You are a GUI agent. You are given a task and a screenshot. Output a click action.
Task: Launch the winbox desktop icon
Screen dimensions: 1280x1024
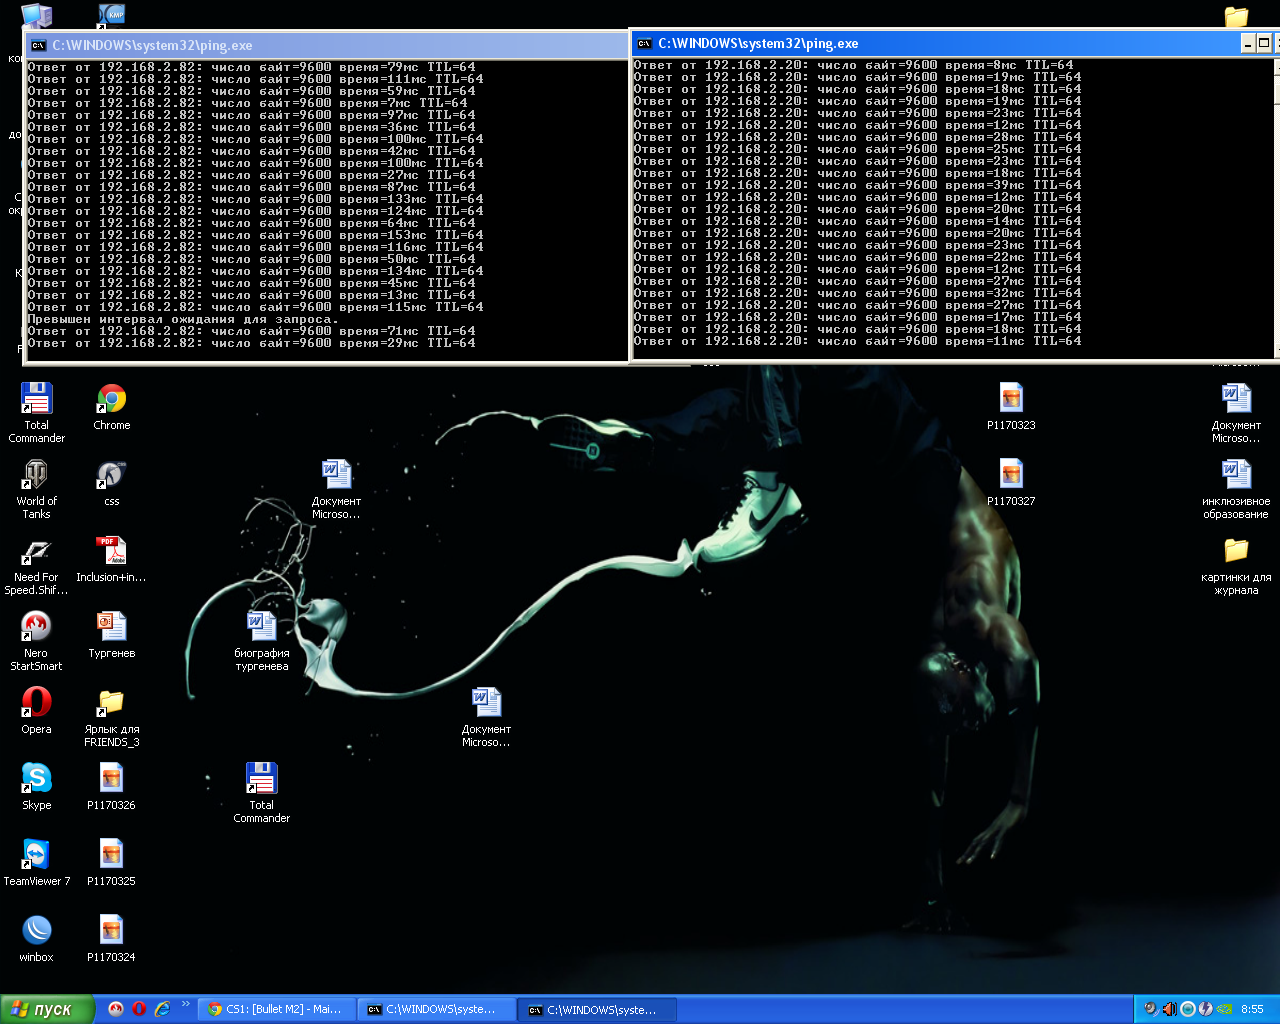(x=36, y=932)
